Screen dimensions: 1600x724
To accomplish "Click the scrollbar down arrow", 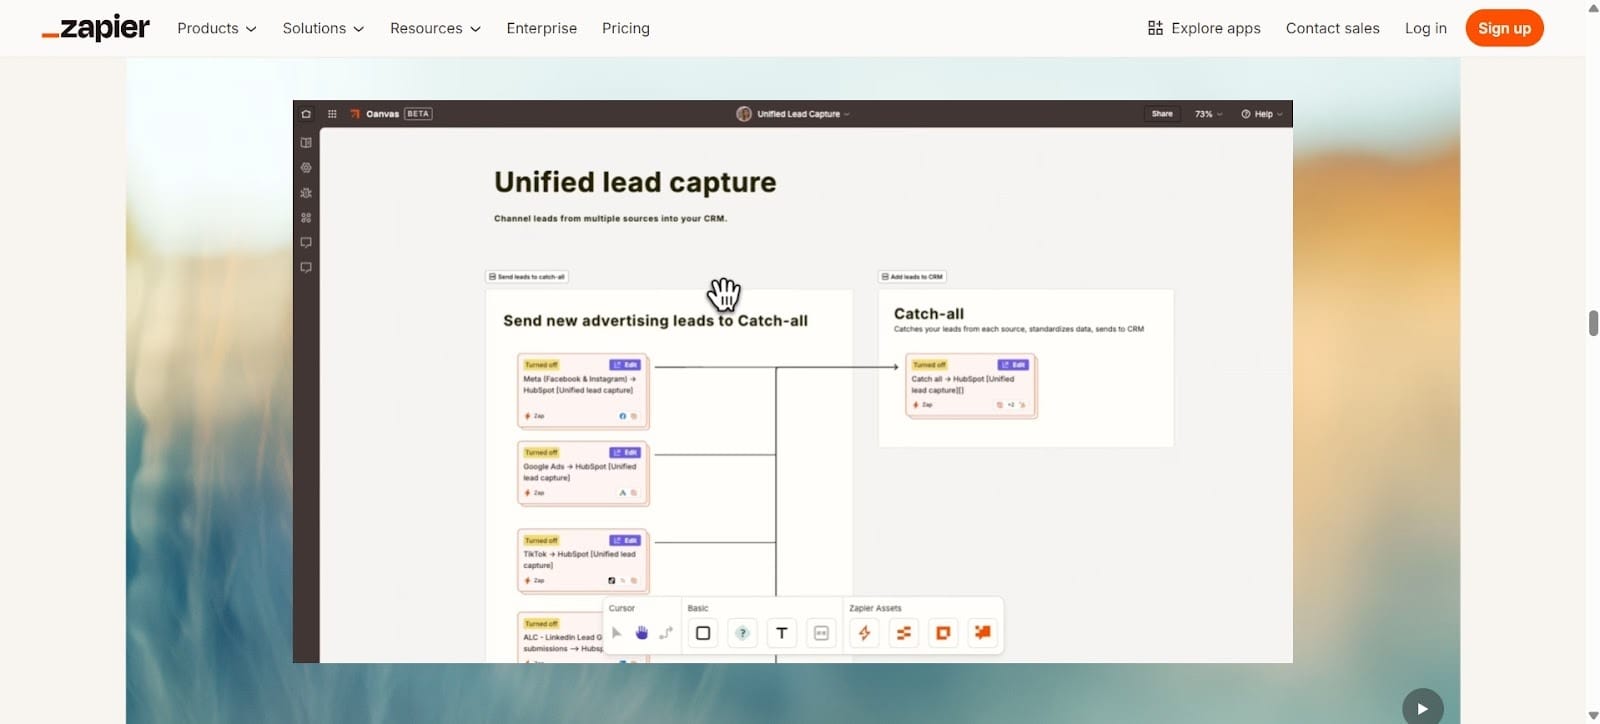I will pyautogui.click(x=1593, y=716).
